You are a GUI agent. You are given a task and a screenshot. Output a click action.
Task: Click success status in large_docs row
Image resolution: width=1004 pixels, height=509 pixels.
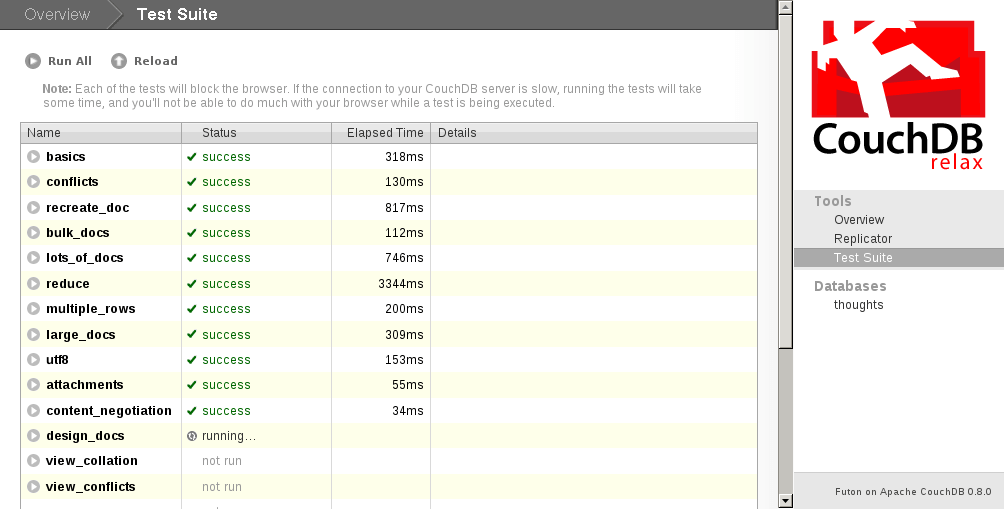(226, 335)
